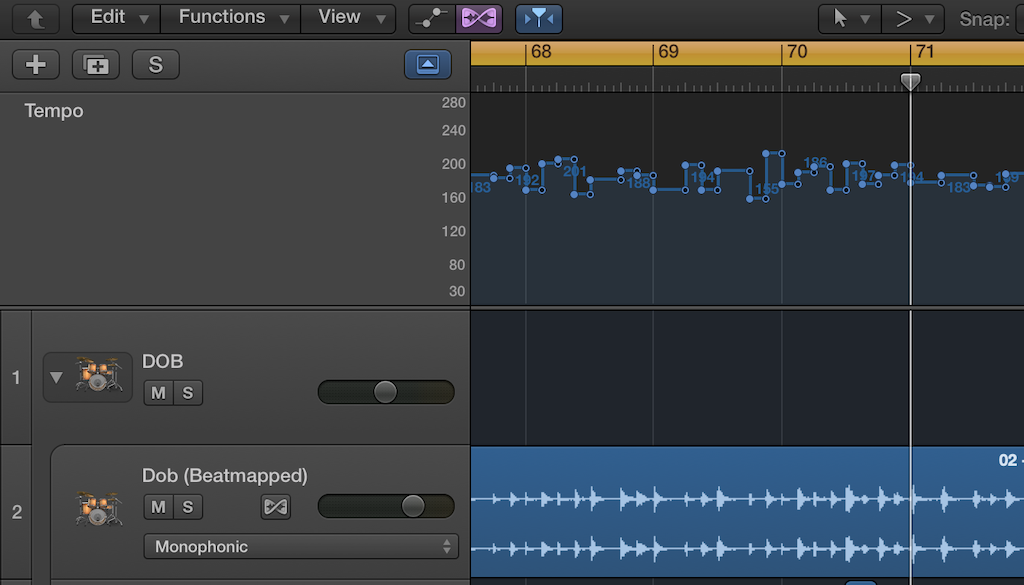Click the upward arrow button to leave folder
This screenshot has width=1024, height=585.
click(35, 18)
